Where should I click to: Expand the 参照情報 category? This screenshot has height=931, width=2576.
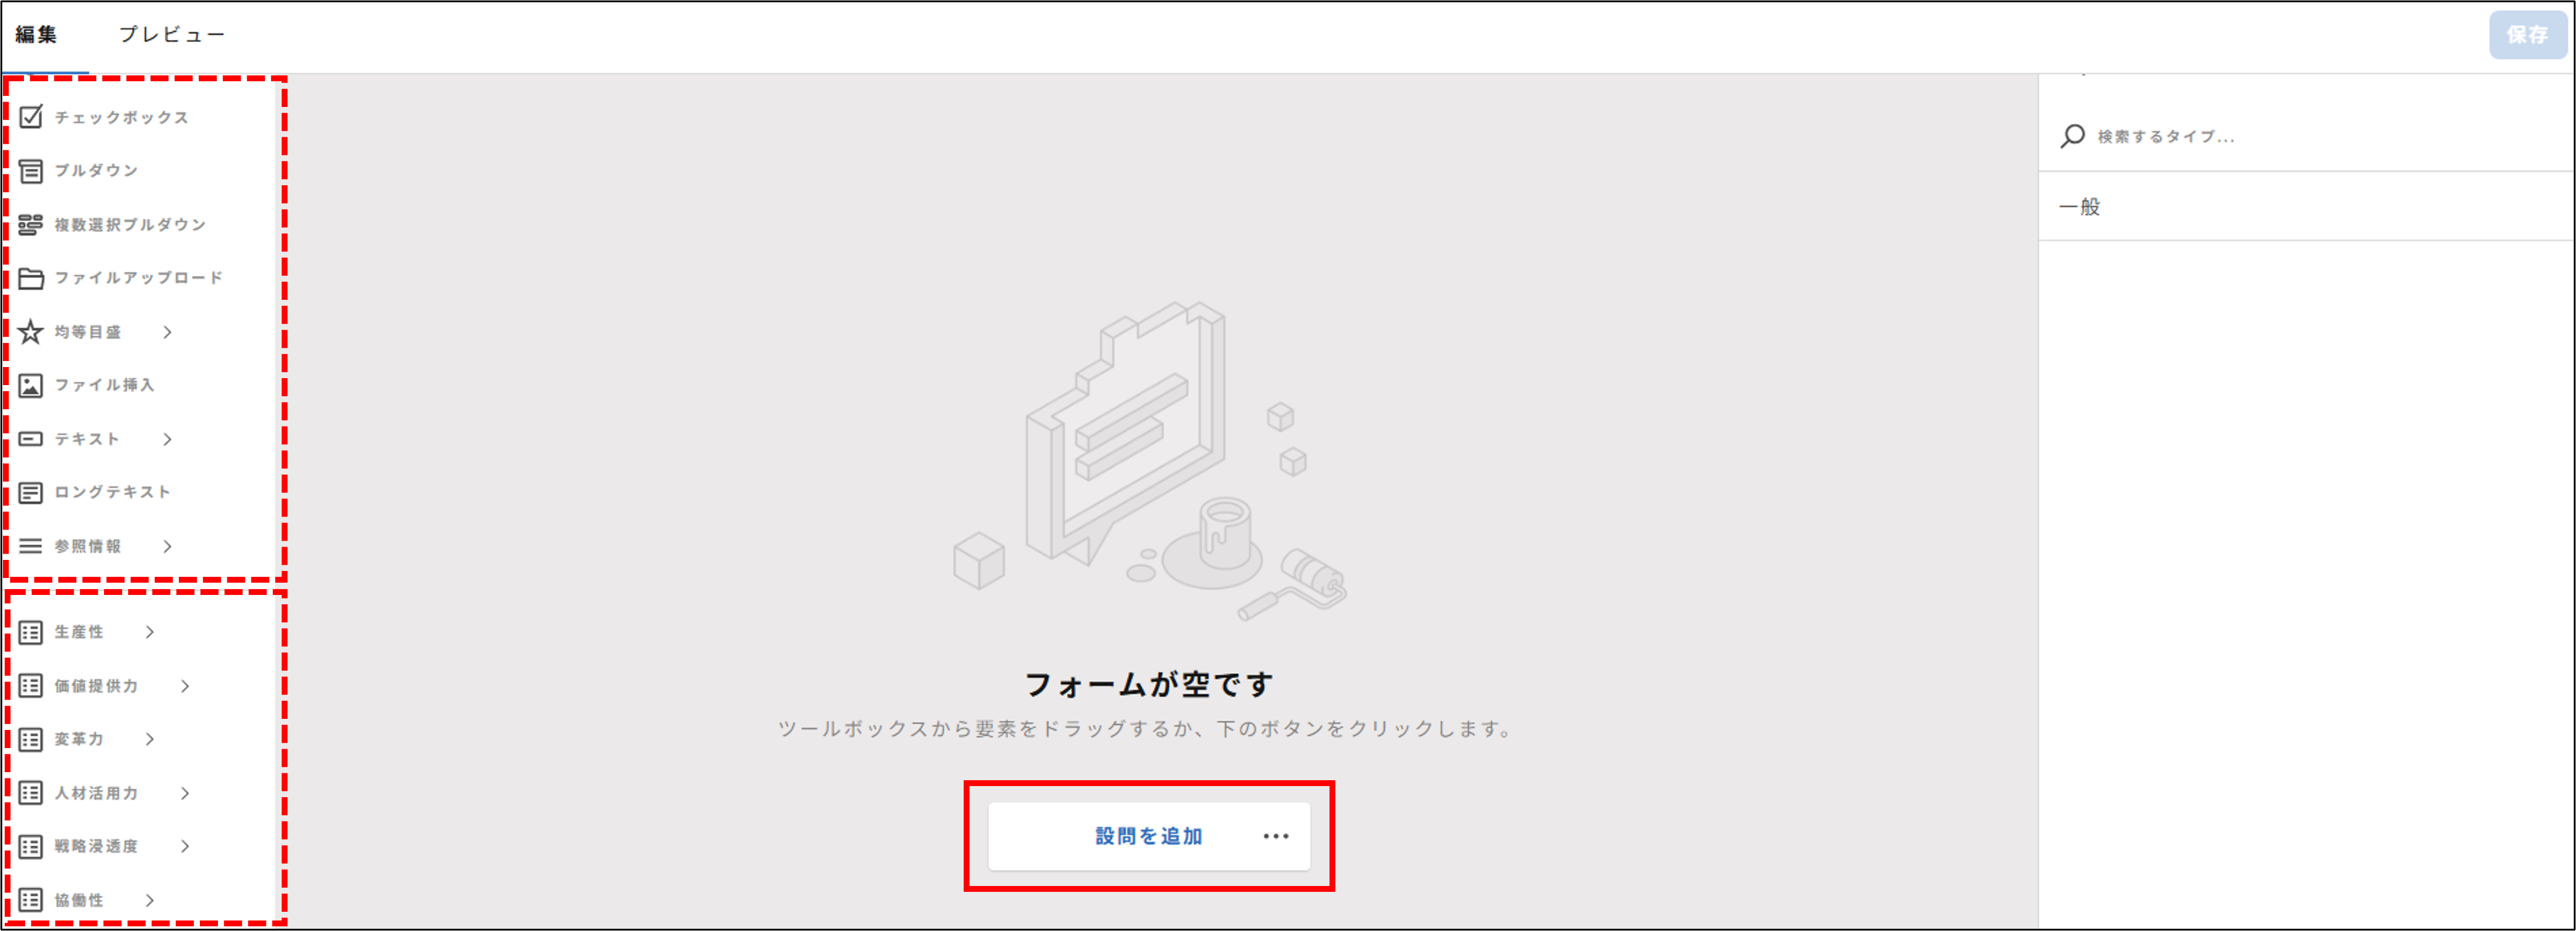(x=166, y=546)
